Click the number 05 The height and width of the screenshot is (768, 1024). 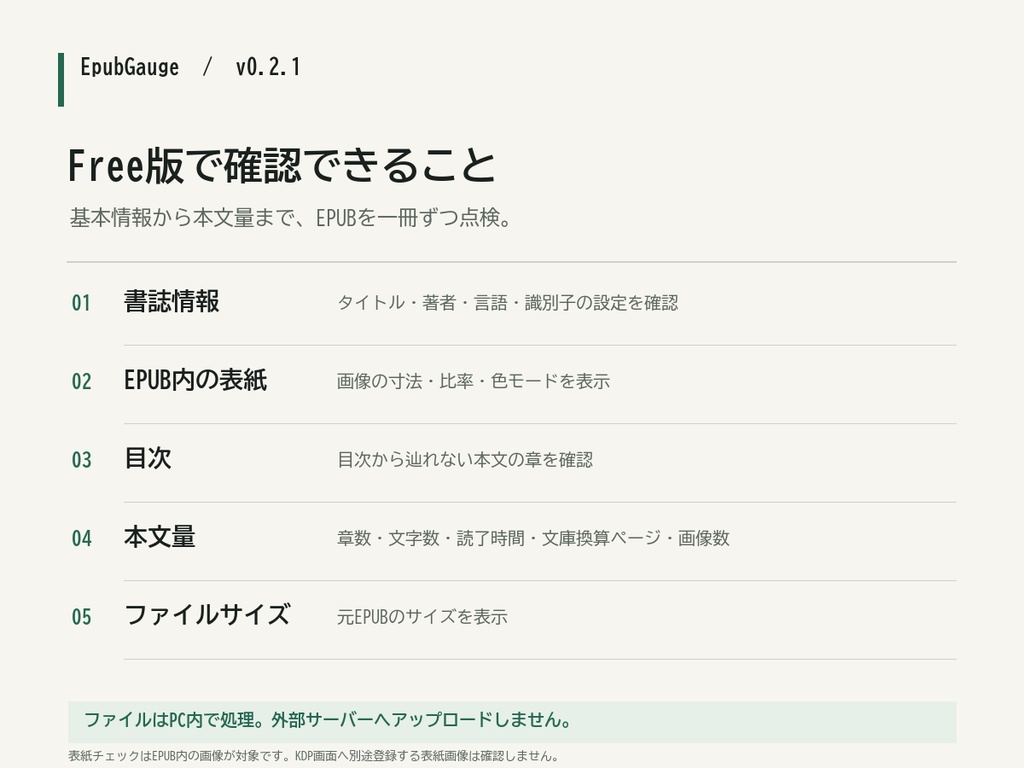pos(81,616)
